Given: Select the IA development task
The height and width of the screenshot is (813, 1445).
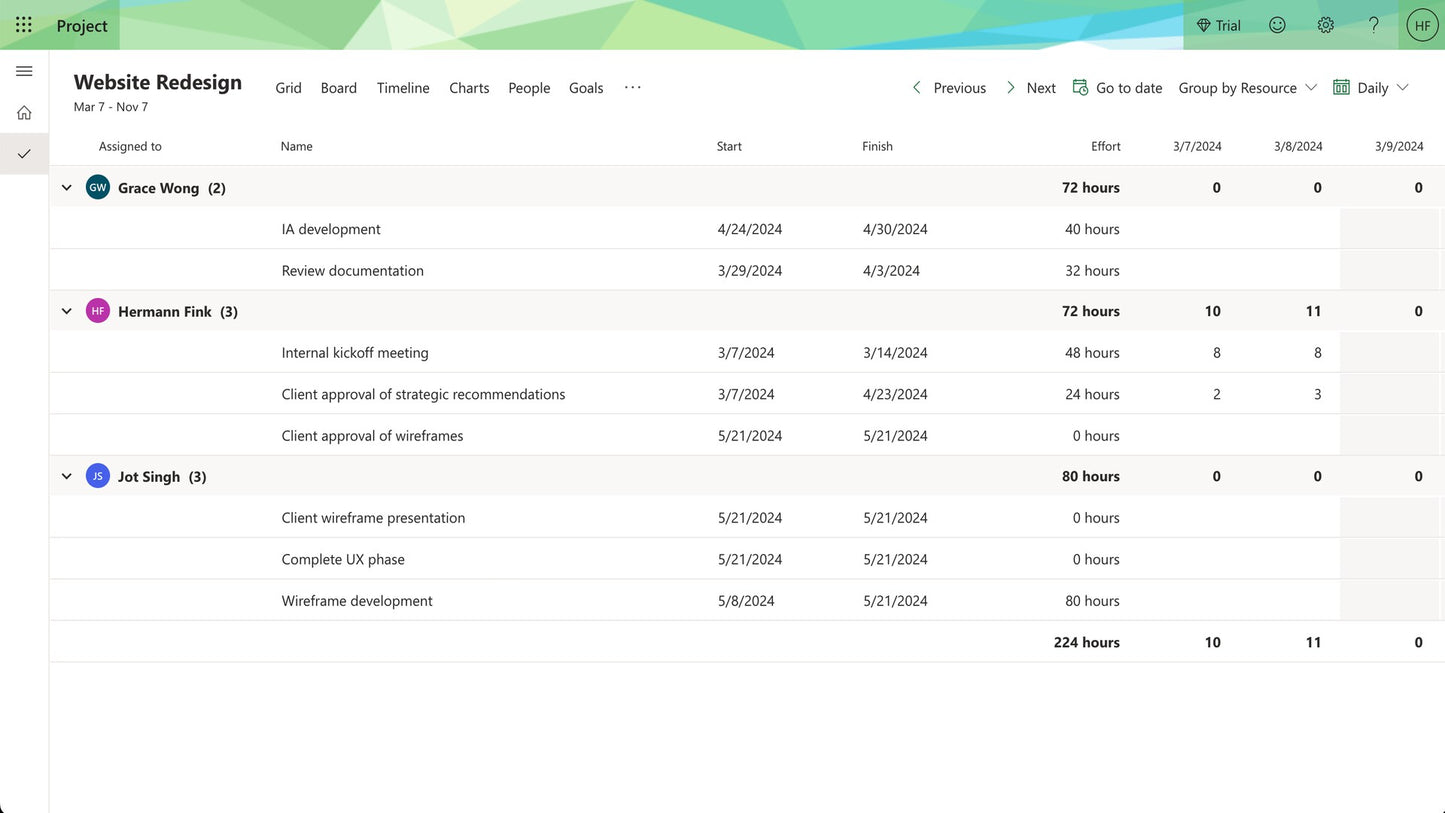Looking at the screenshot, I should (331, 229).
